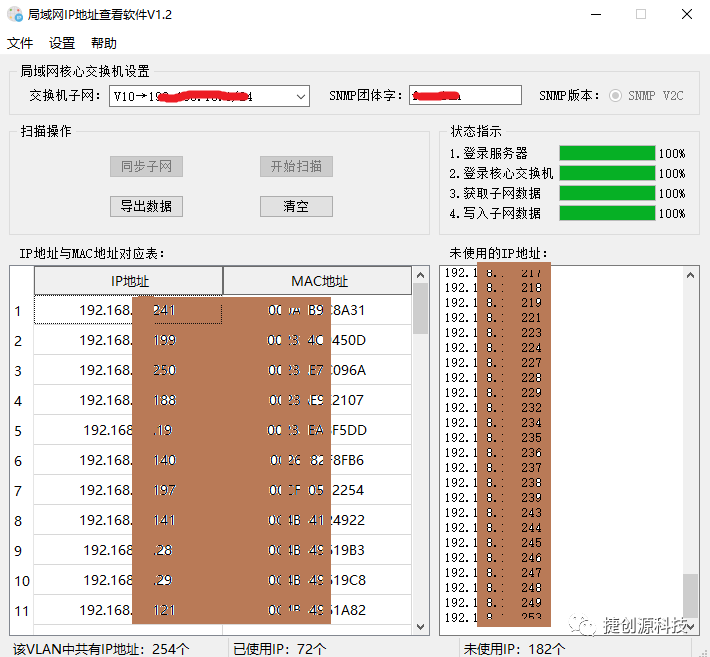Expand the 交换机子网 dropdown arrow
This screenshot has height=657, width=710.
pyautogui.click(x=300, y=96)
